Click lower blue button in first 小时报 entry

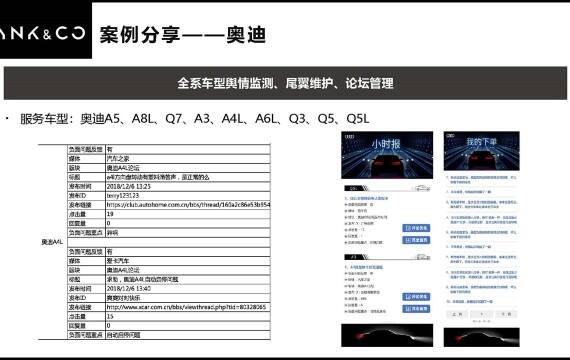point(416,240)
